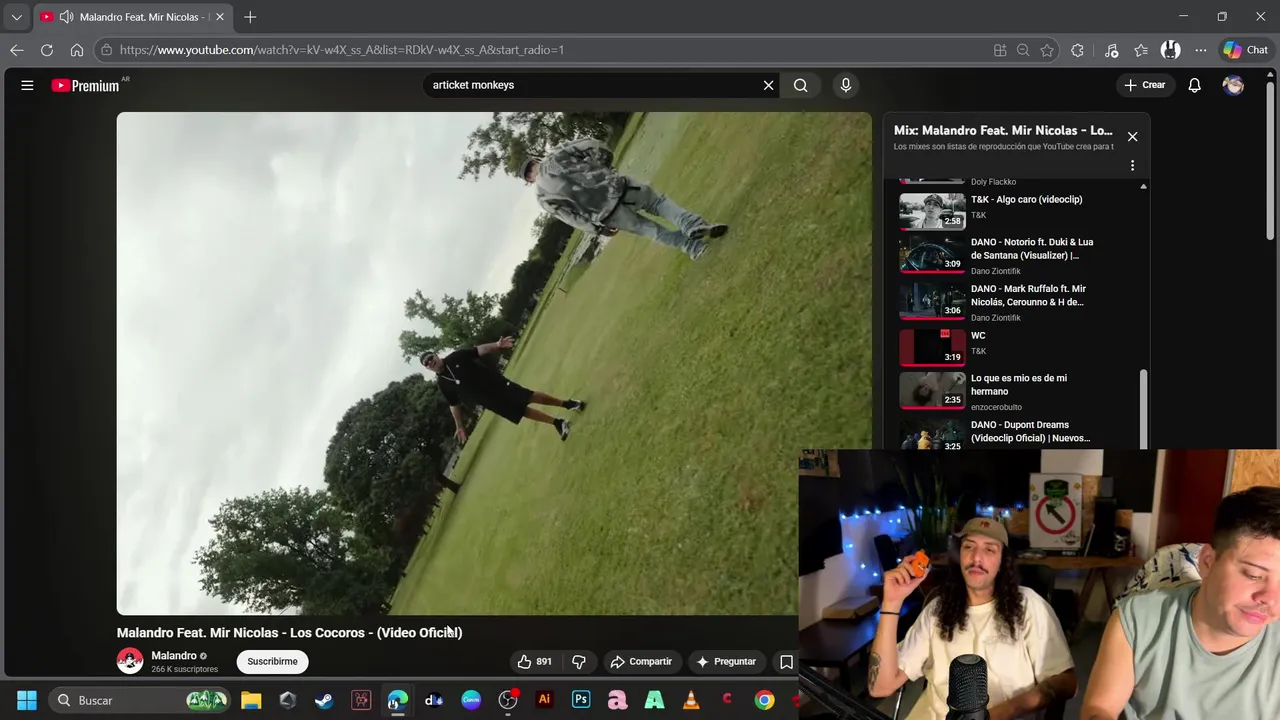The image size is (1280, 720).
Task: Play T&K - Algo caro (videoclip)
Action: [x=1015, y=209]
